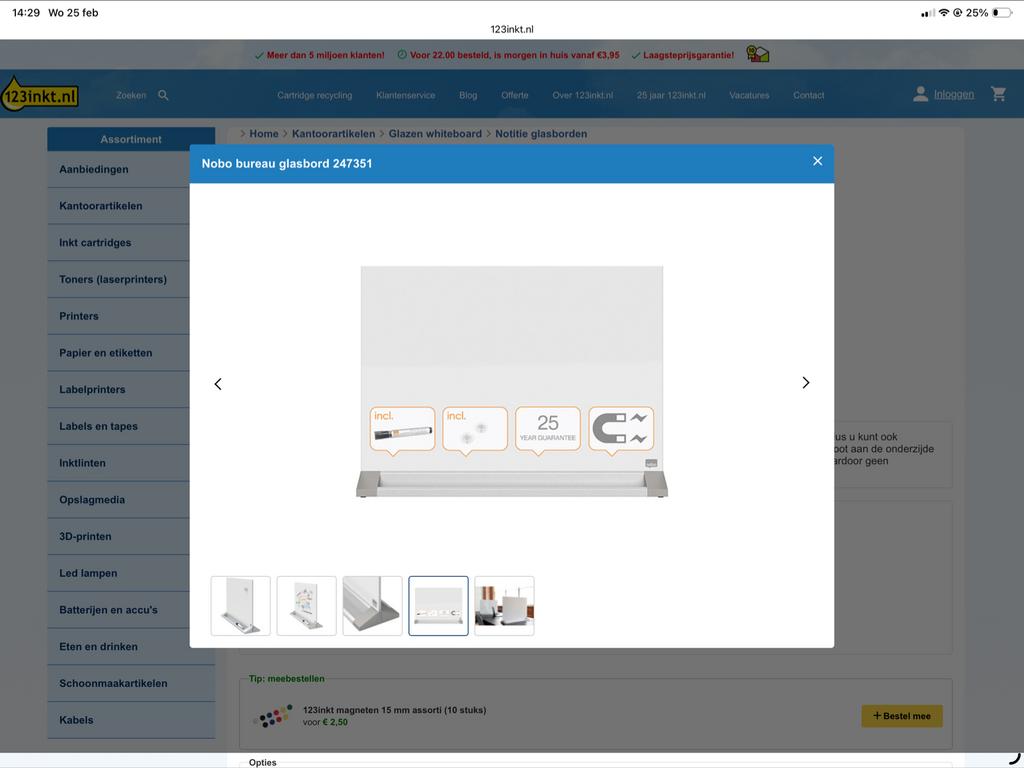
Task: Open Vacatures in top navigation
Action: tap(749, 95)
